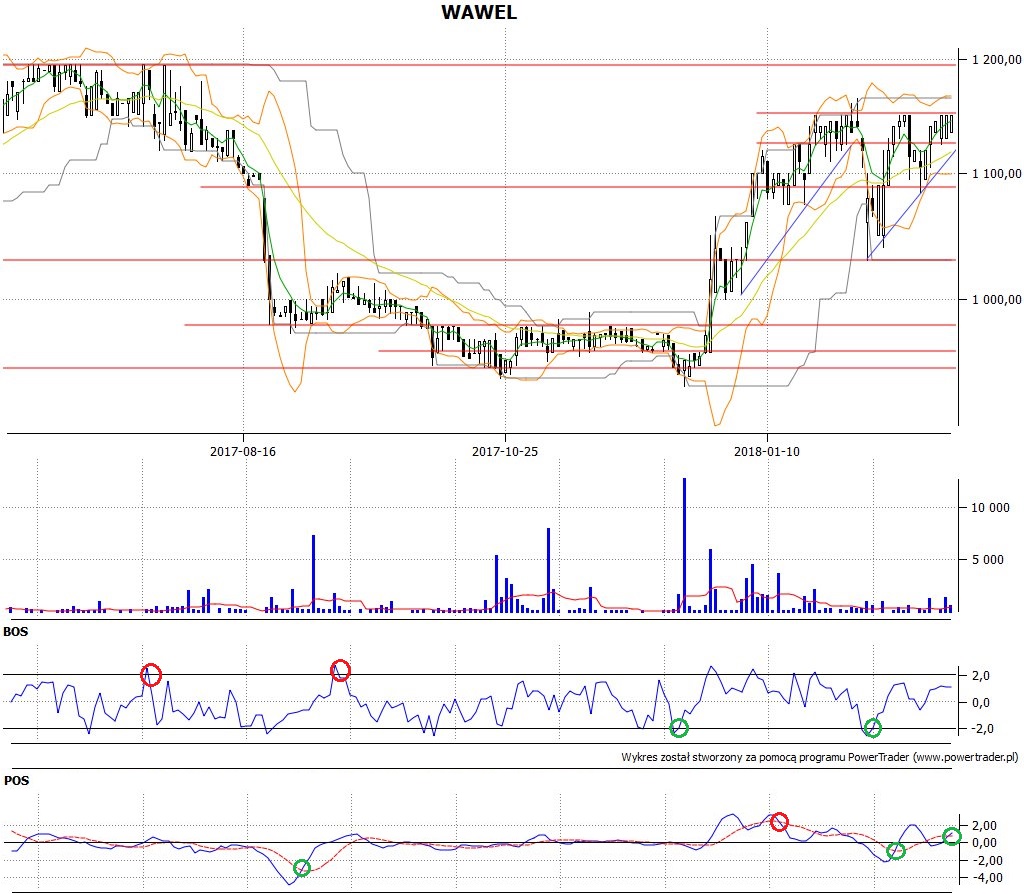
Task: Click the red circle on POS indicator
Action: (x=779, y=822)
